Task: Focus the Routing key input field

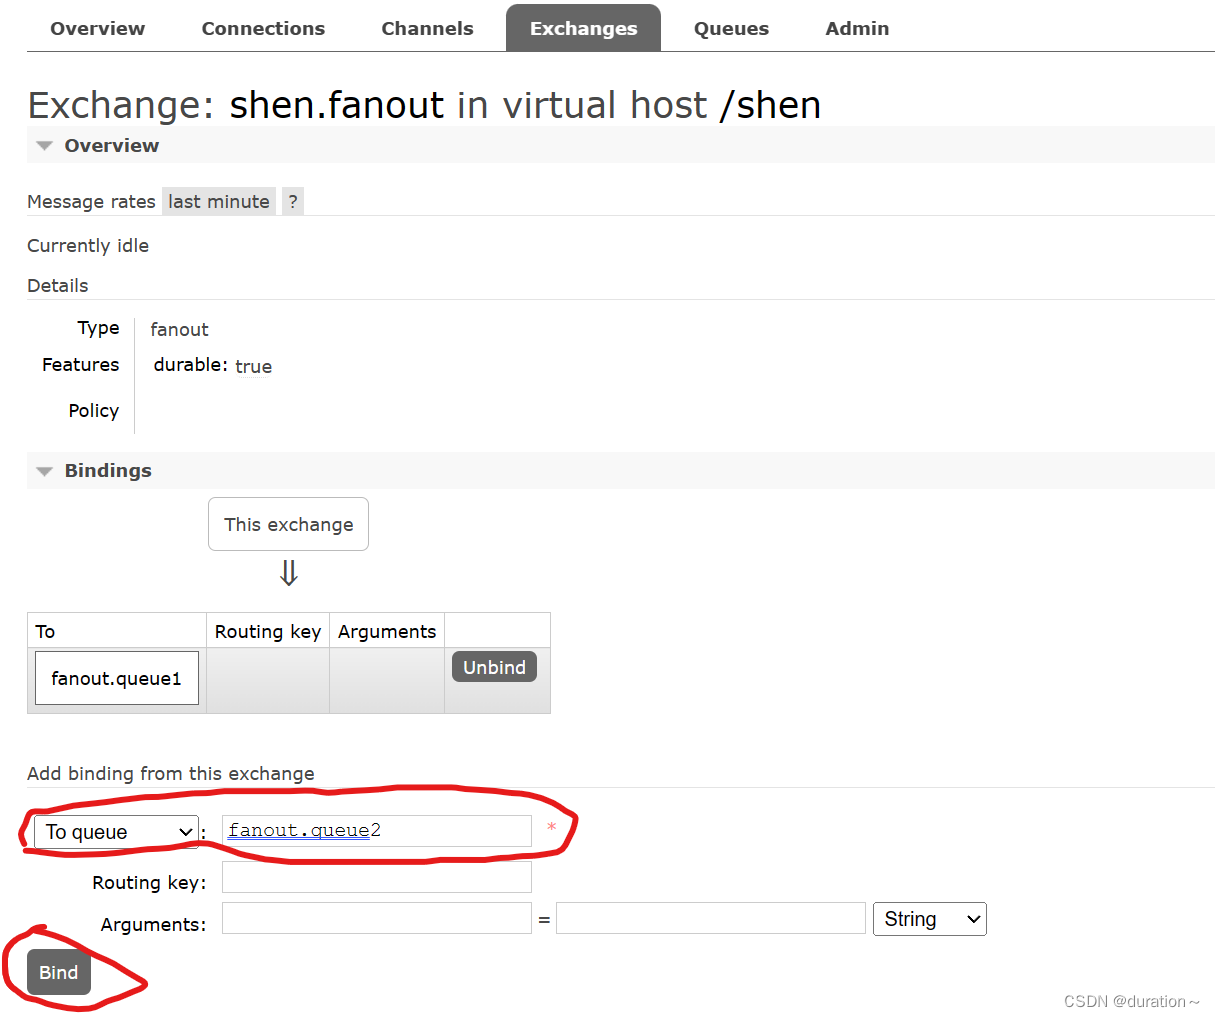Action: click(x=376, y=876)
